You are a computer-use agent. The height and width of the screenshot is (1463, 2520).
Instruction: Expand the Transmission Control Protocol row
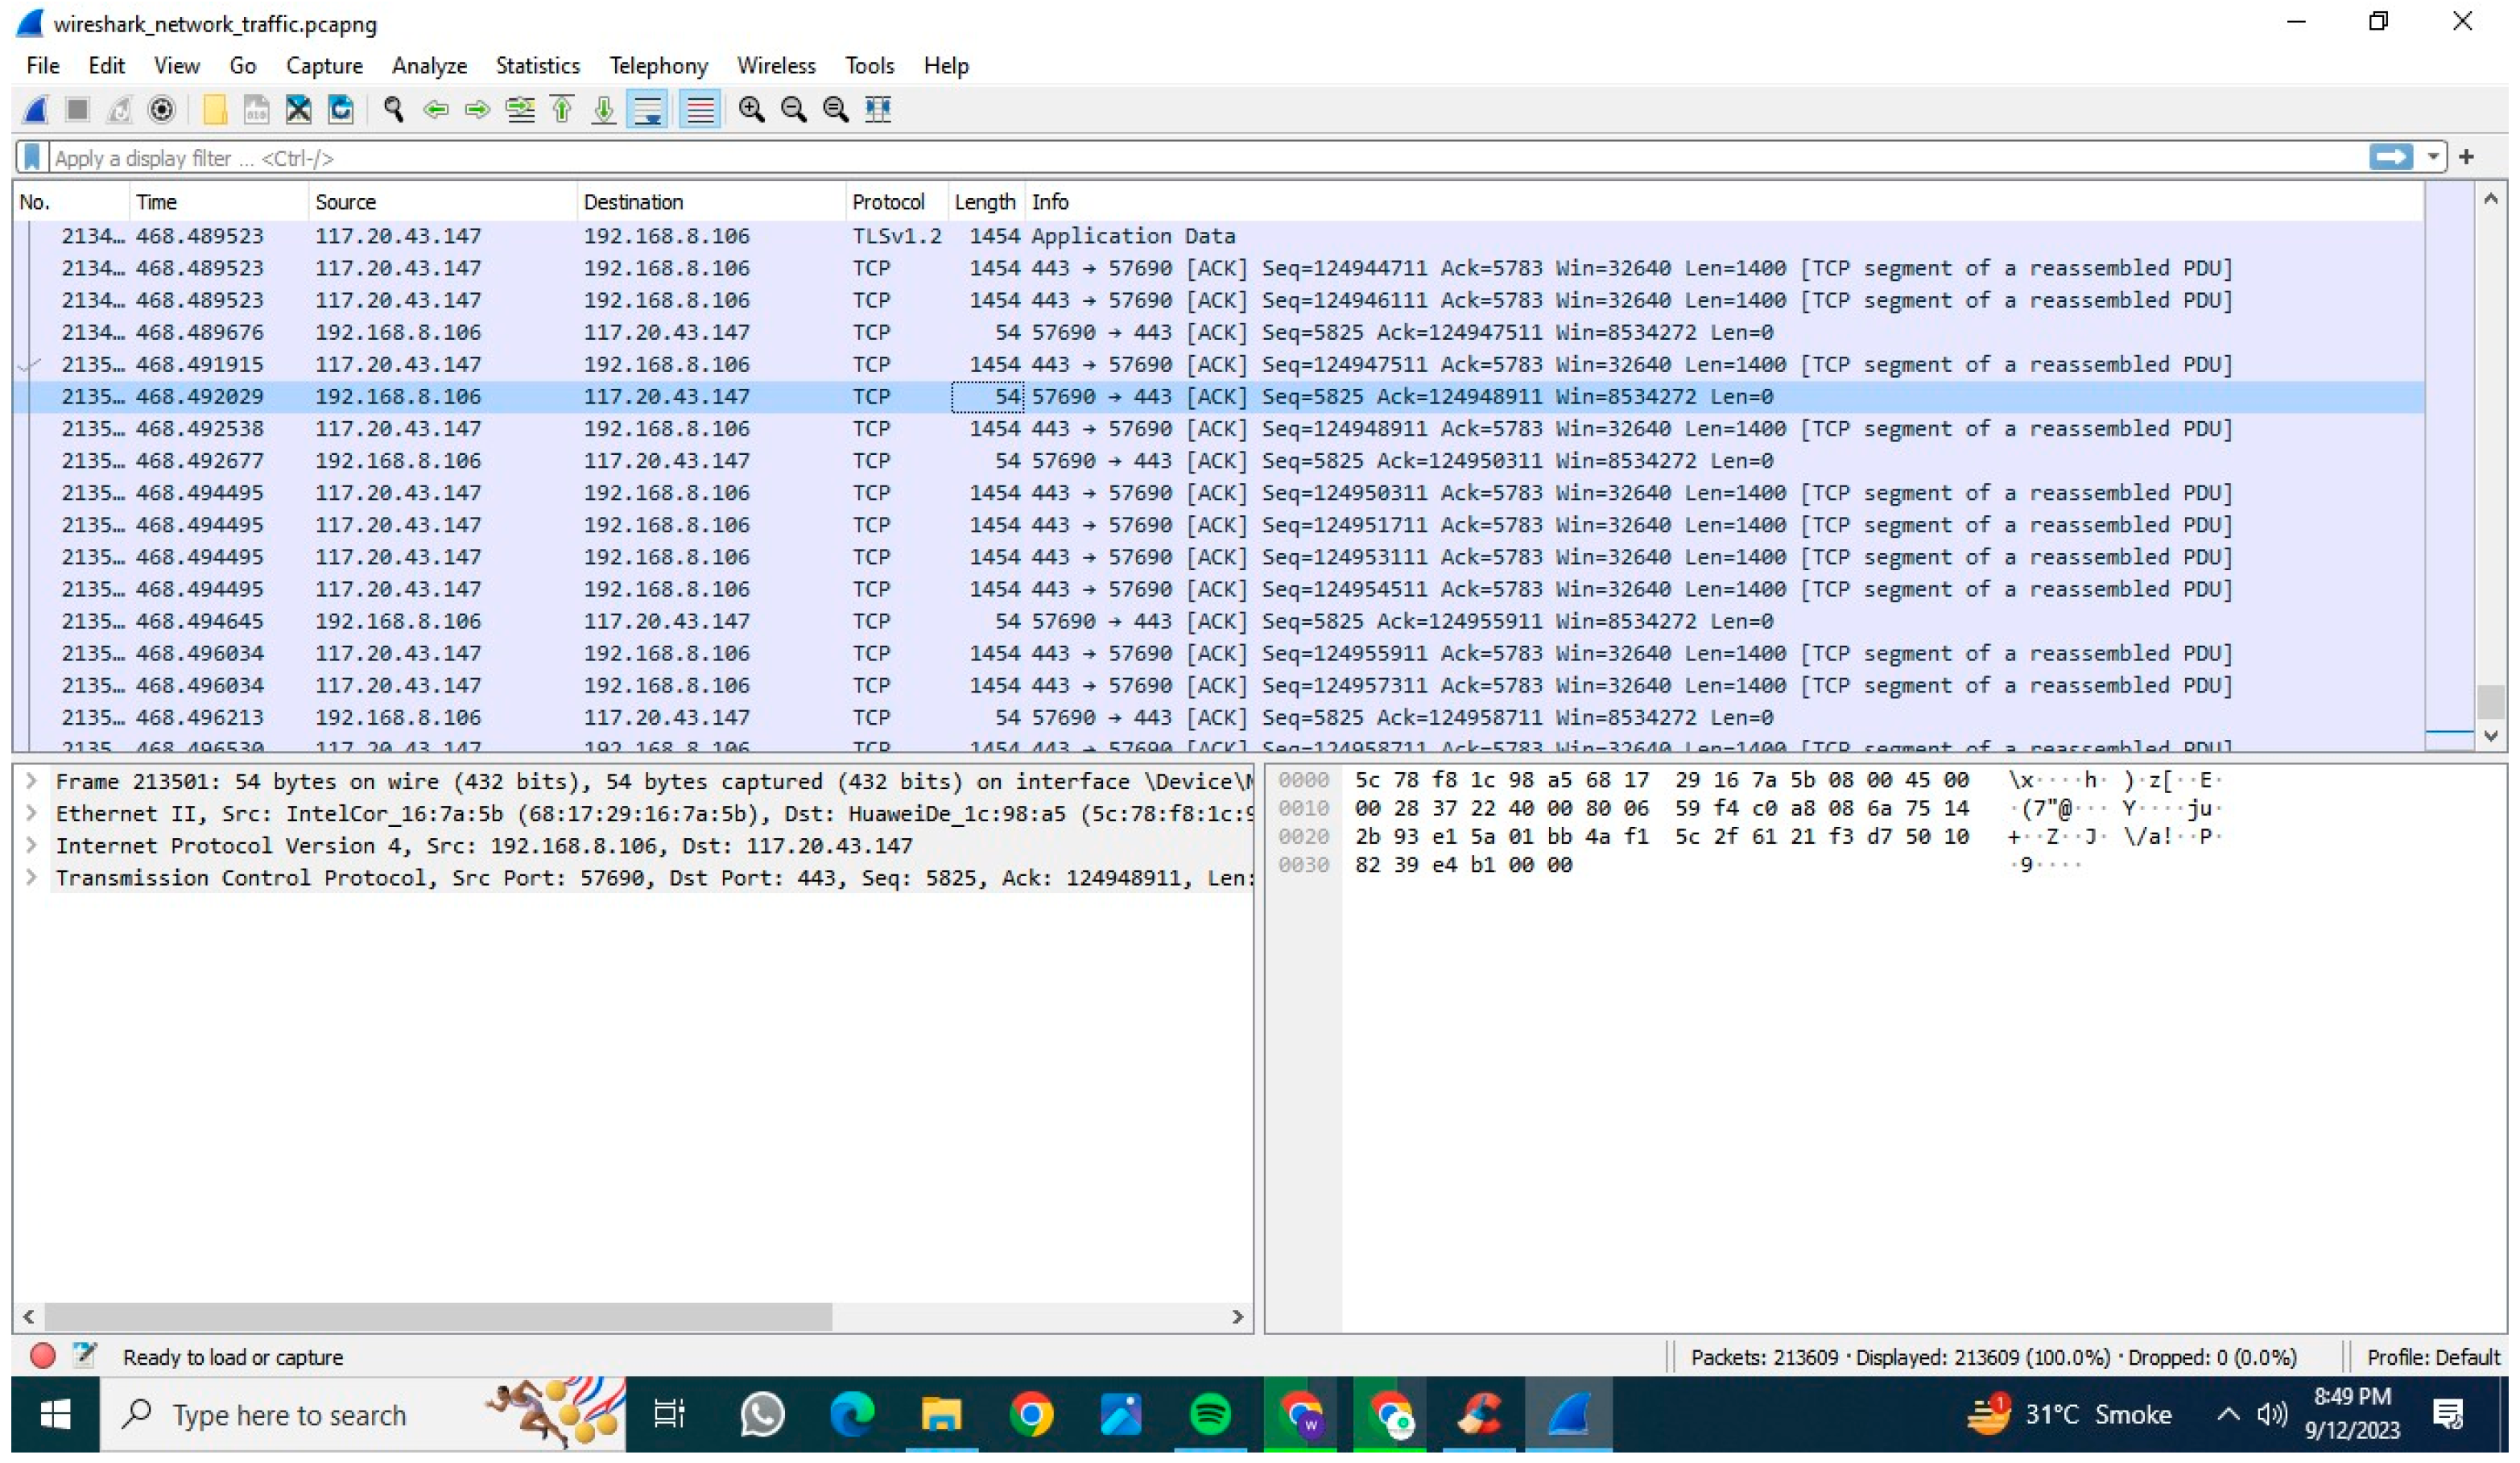coord(31,878)
